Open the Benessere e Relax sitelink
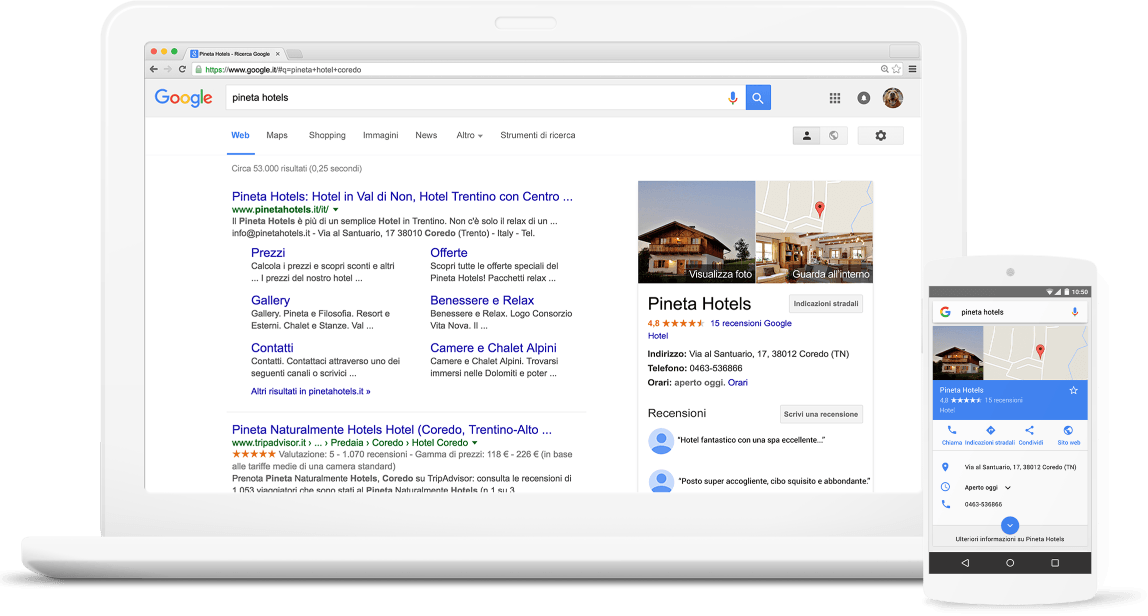The width and height of the screenshot is (1148, 616). 482,300
